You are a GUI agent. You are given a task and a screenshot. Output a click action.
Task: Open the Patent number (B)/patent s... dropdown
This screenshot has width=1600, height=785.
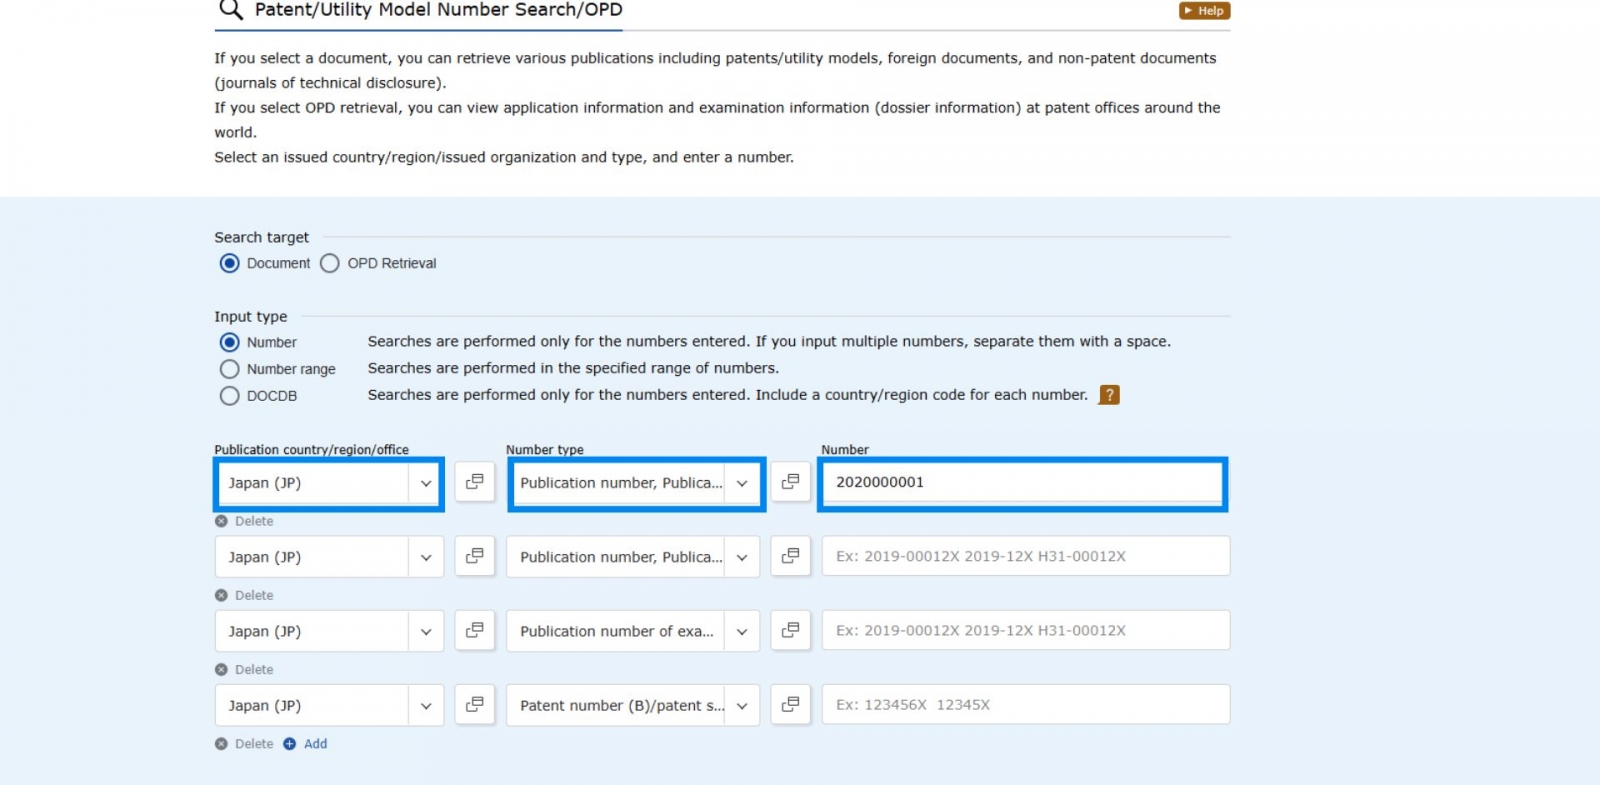632,705
